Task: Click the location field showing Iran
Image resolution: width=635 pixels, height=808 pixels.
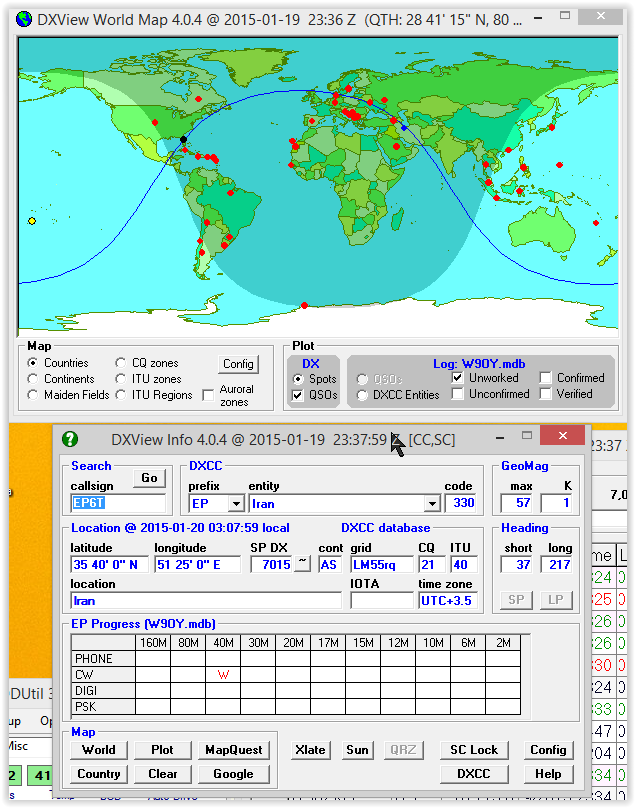Action: [206, 600]
